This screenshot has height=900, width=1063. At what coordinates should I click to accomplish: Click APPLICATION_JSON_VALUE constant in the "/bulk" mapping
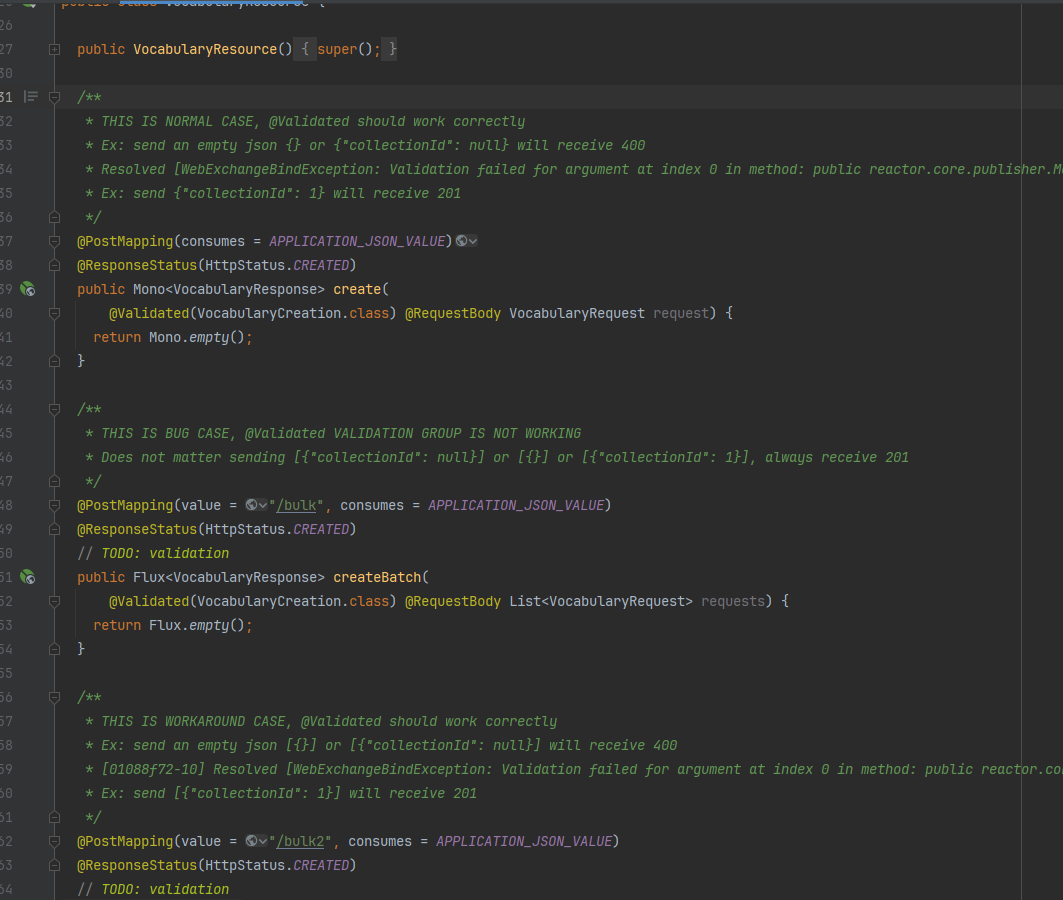[x=516, y=506]
